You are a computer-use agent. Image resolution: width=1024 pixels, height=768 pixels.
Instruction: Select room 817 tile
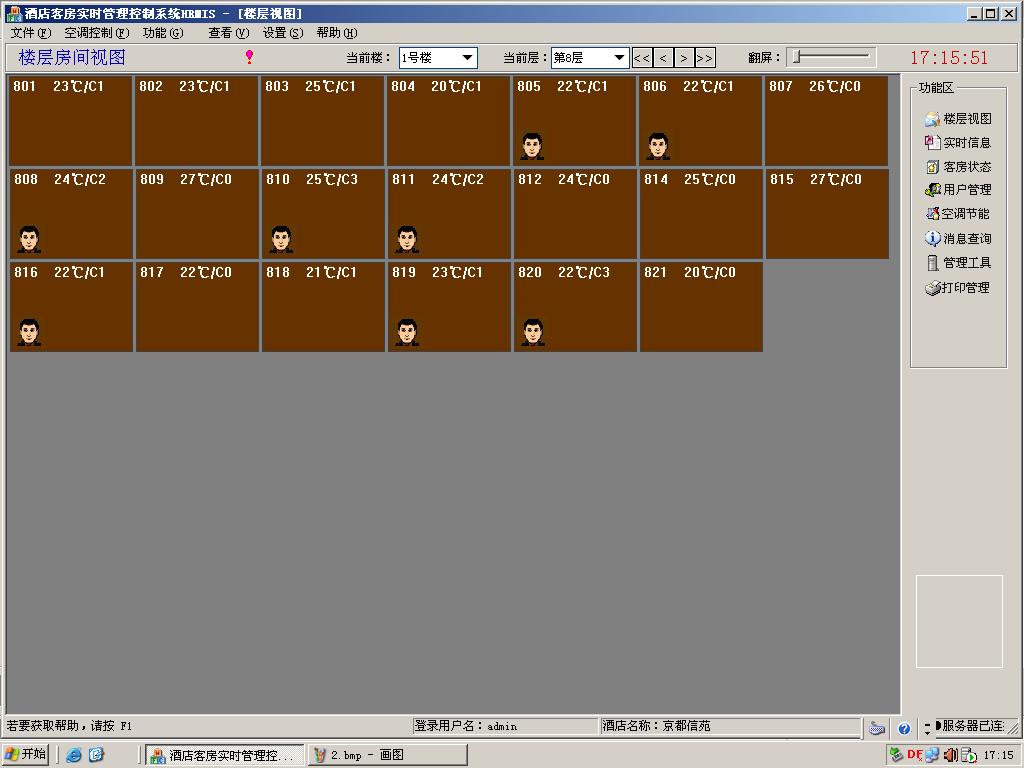tap(197, 307)
